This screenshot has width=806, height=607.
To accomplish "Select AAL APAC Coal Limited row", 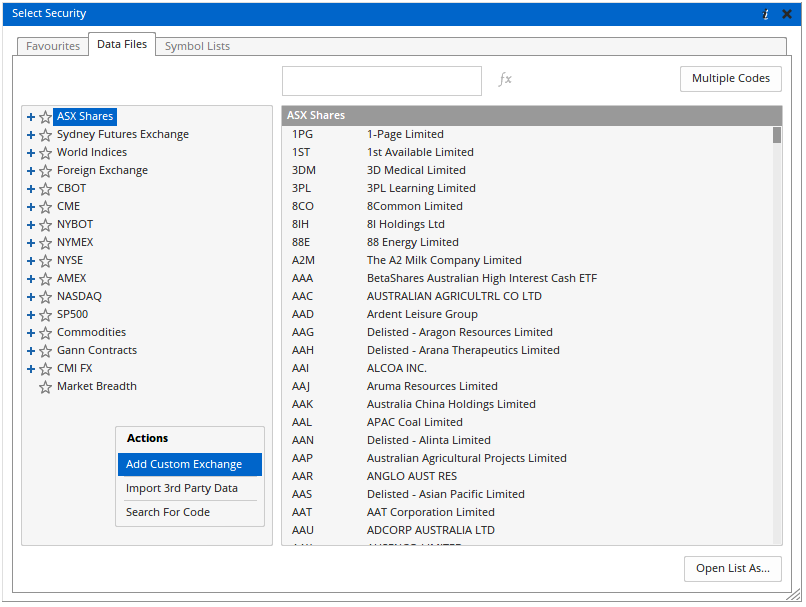I will pos(527,422).
